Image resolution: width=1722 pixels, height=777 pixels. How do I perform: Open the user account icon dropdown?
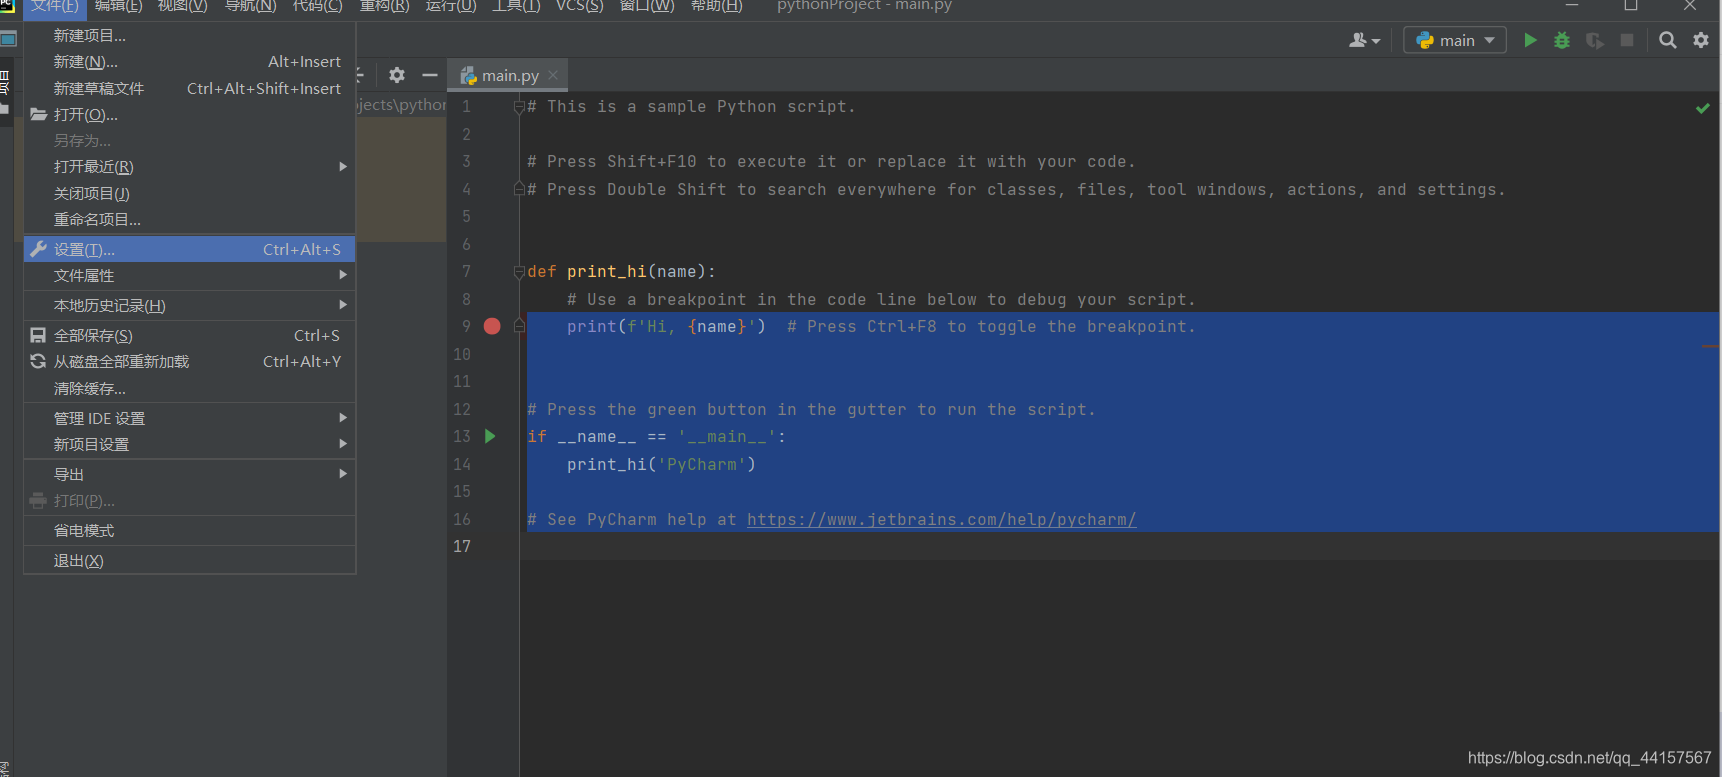pos(1364,40)
